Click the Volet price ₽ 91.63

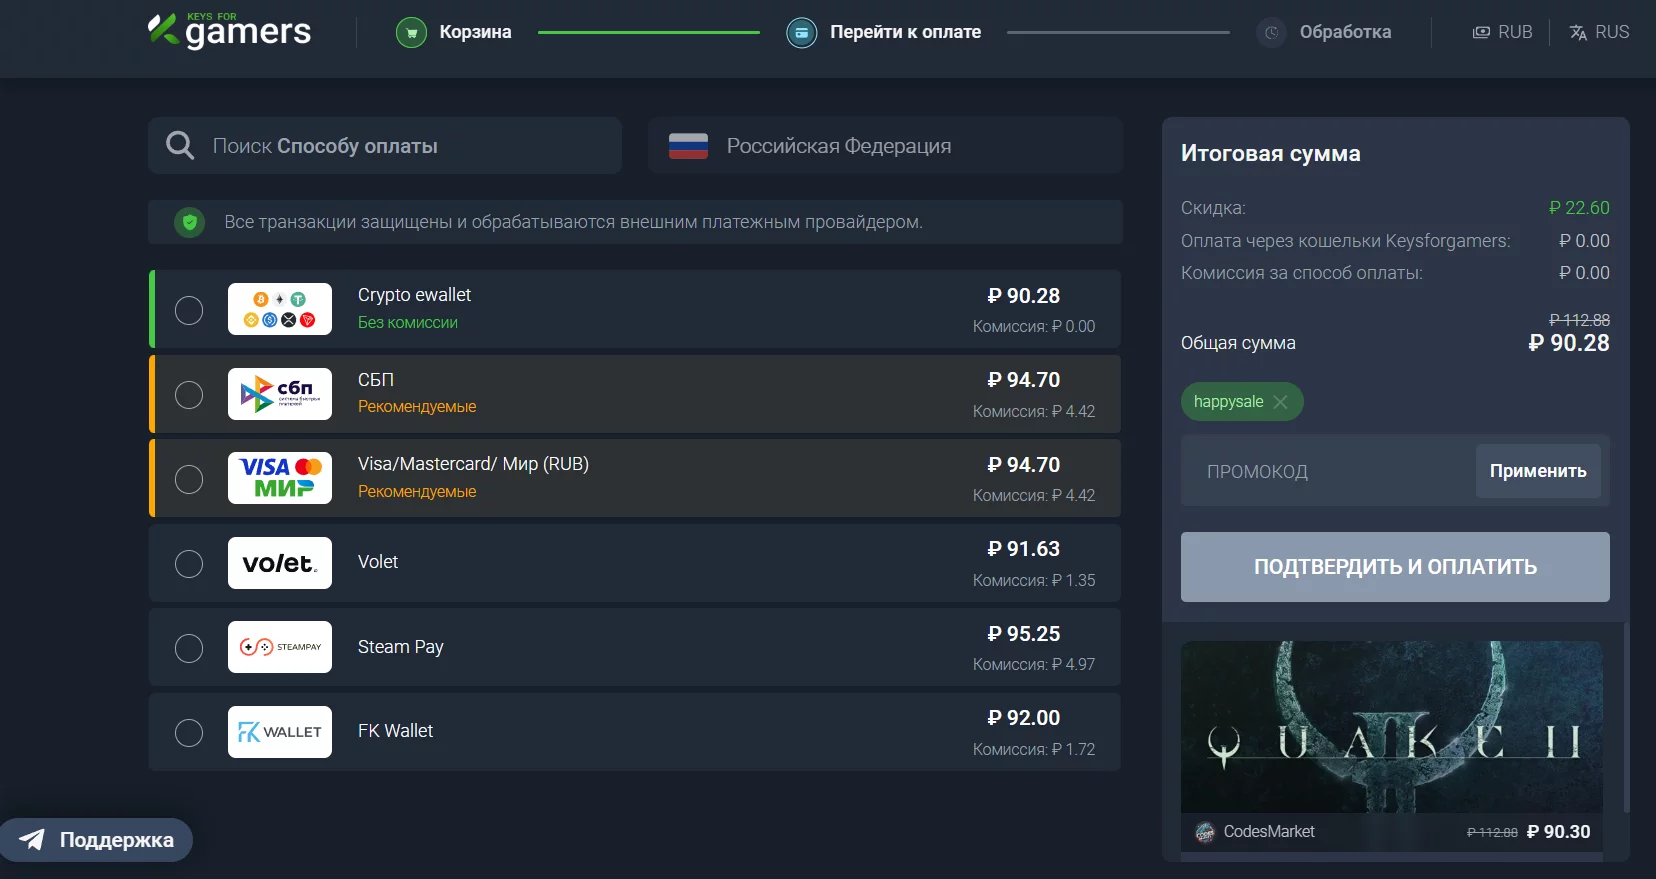(x=1023, y=549)
